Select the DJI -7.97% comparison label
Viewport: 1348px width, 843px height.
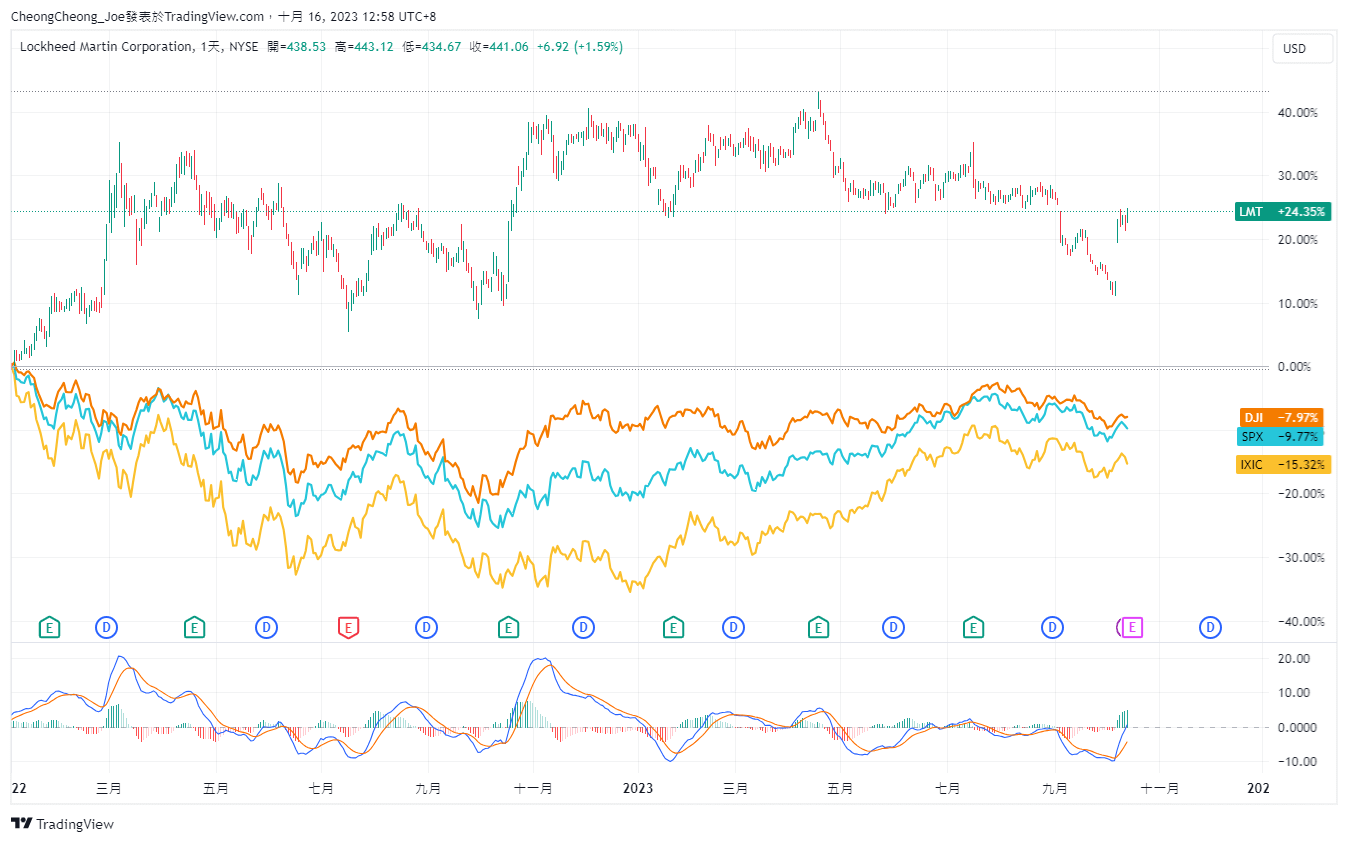tap(1281, 417)
